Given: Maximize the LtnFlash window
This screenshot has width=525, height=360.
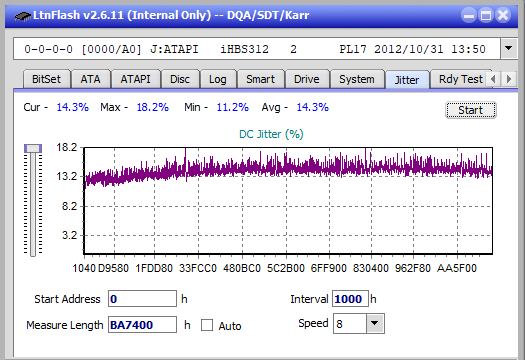Looking at the screenshot, I should click(486, 15).
